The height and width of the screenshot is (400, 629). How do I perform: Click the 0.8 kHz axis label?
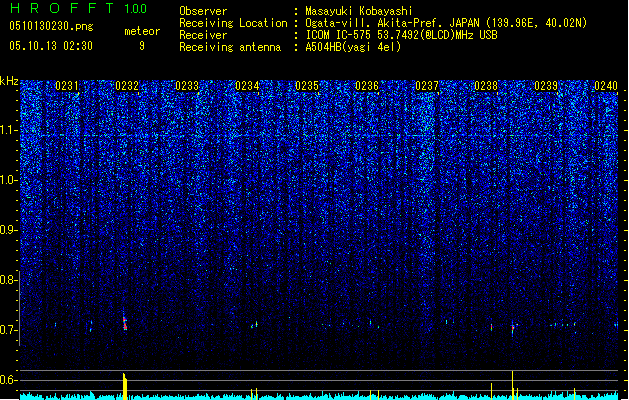click(x=9, y=280)
